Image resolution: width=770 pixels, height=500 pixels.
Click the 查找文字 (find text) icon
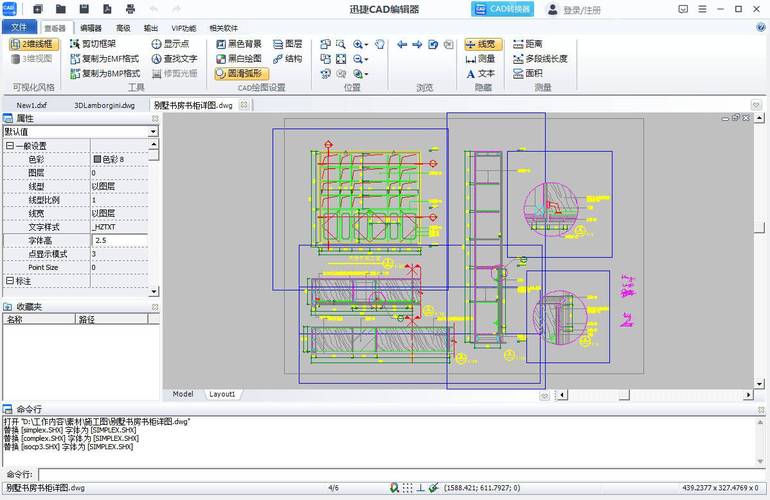tap(156, 59)
